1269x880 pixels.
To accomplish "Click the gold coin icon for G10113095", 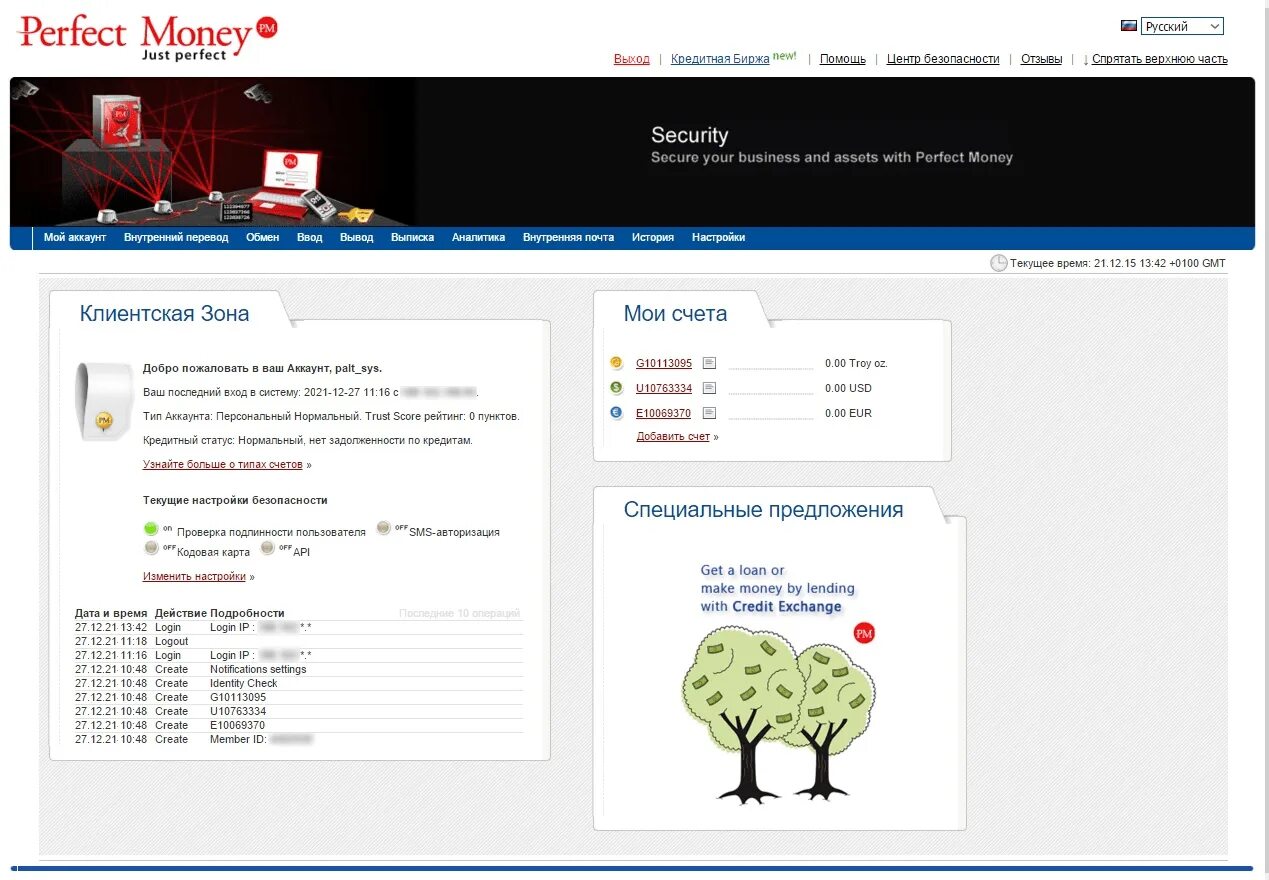I will coord(616,363).
